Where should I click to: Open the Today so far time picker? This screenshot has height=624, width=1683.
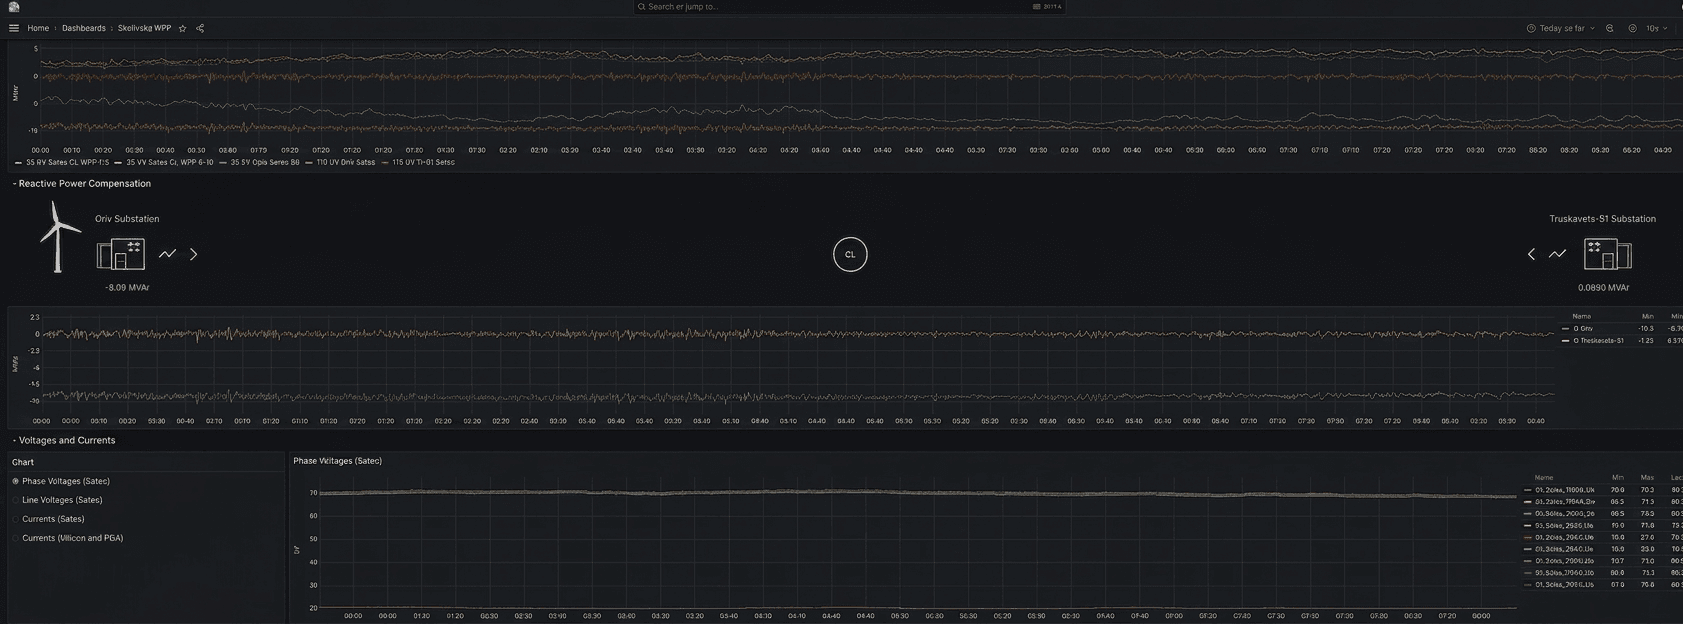click(x=1560, y=28)
